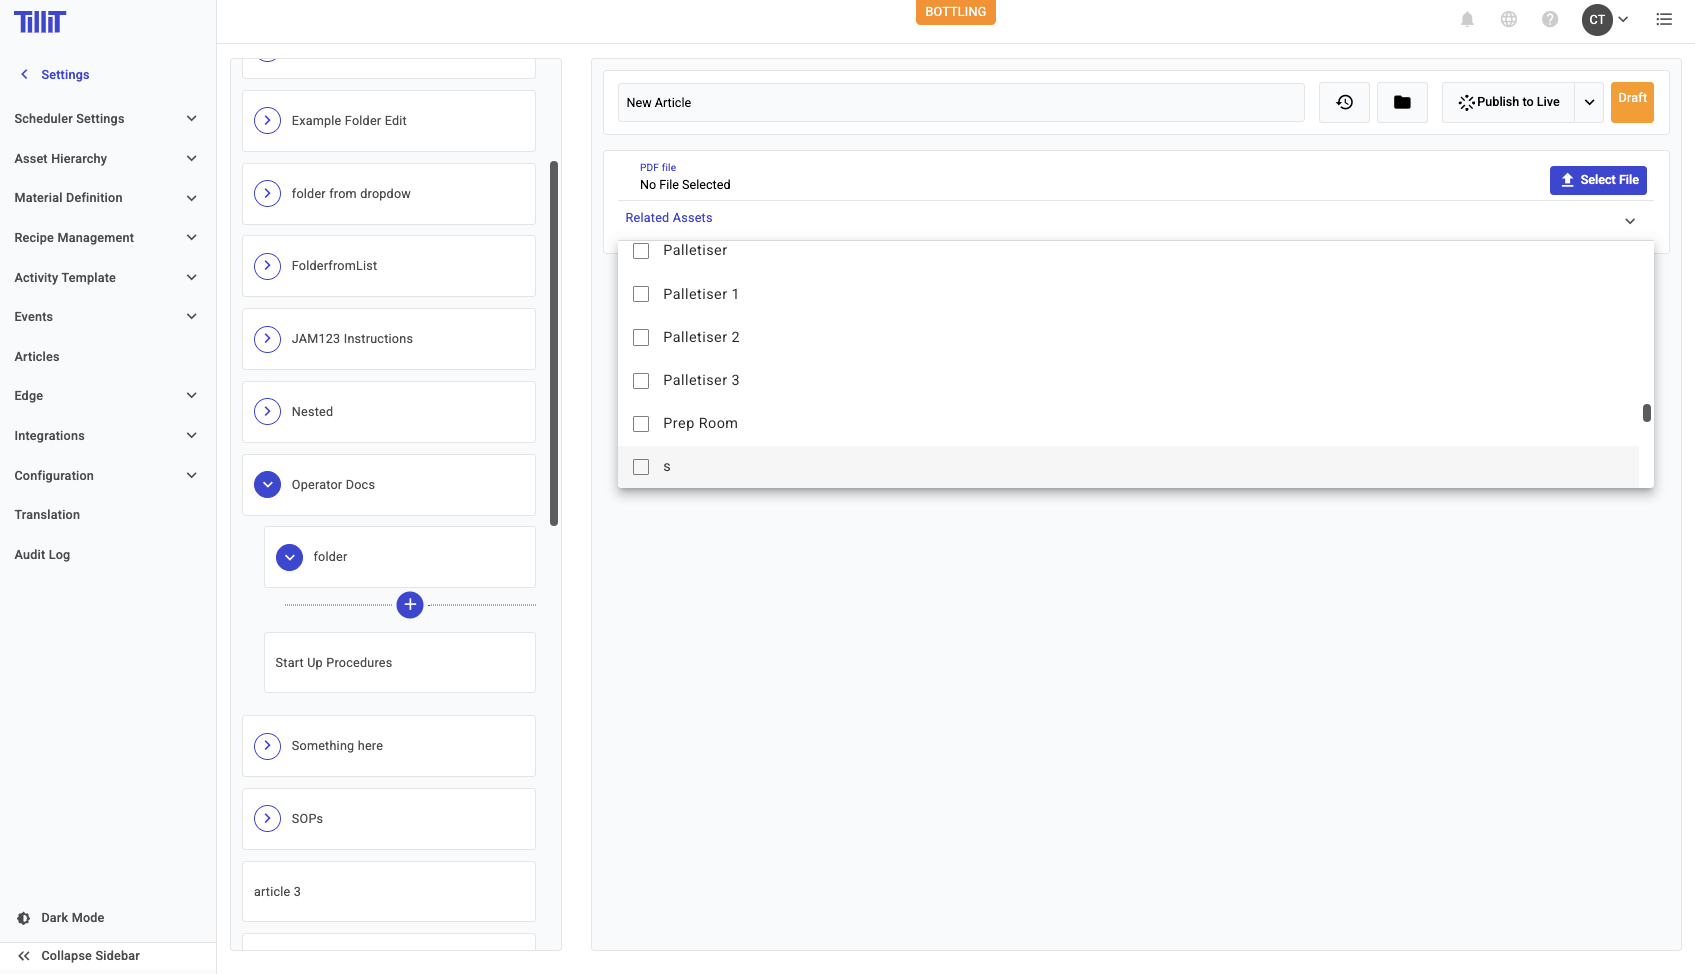Viewport: 1695px width, 974px height.
Task: Click the notifications bell icon
Action: 1467,19
